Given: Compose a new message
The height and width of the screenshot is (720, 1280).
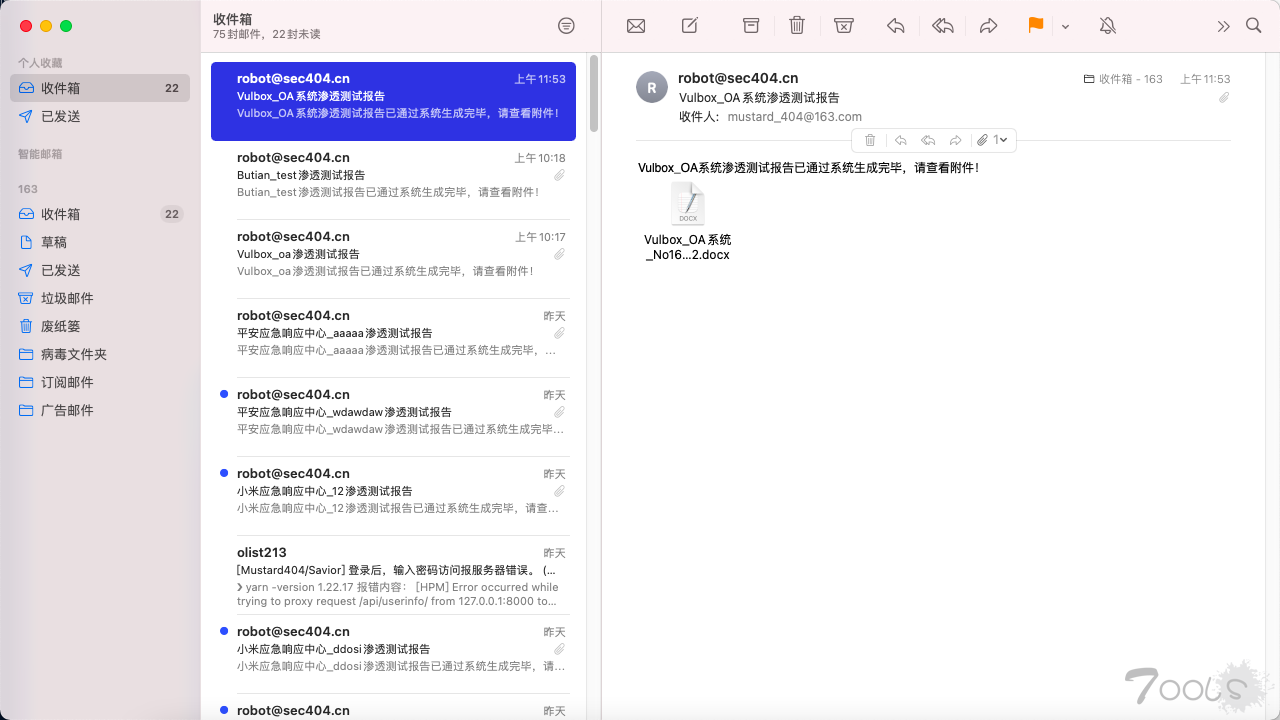Looking at the screenshot, I should 690,26.
